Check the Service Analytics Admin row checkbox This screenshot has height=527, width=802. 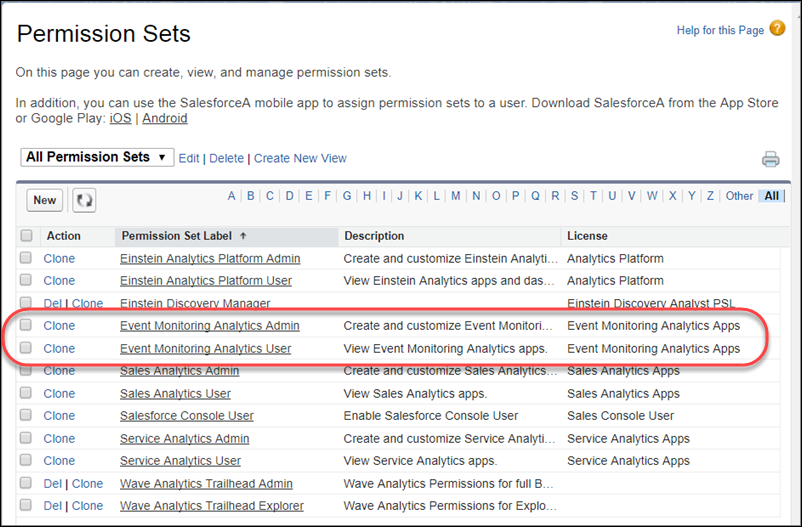26,438
